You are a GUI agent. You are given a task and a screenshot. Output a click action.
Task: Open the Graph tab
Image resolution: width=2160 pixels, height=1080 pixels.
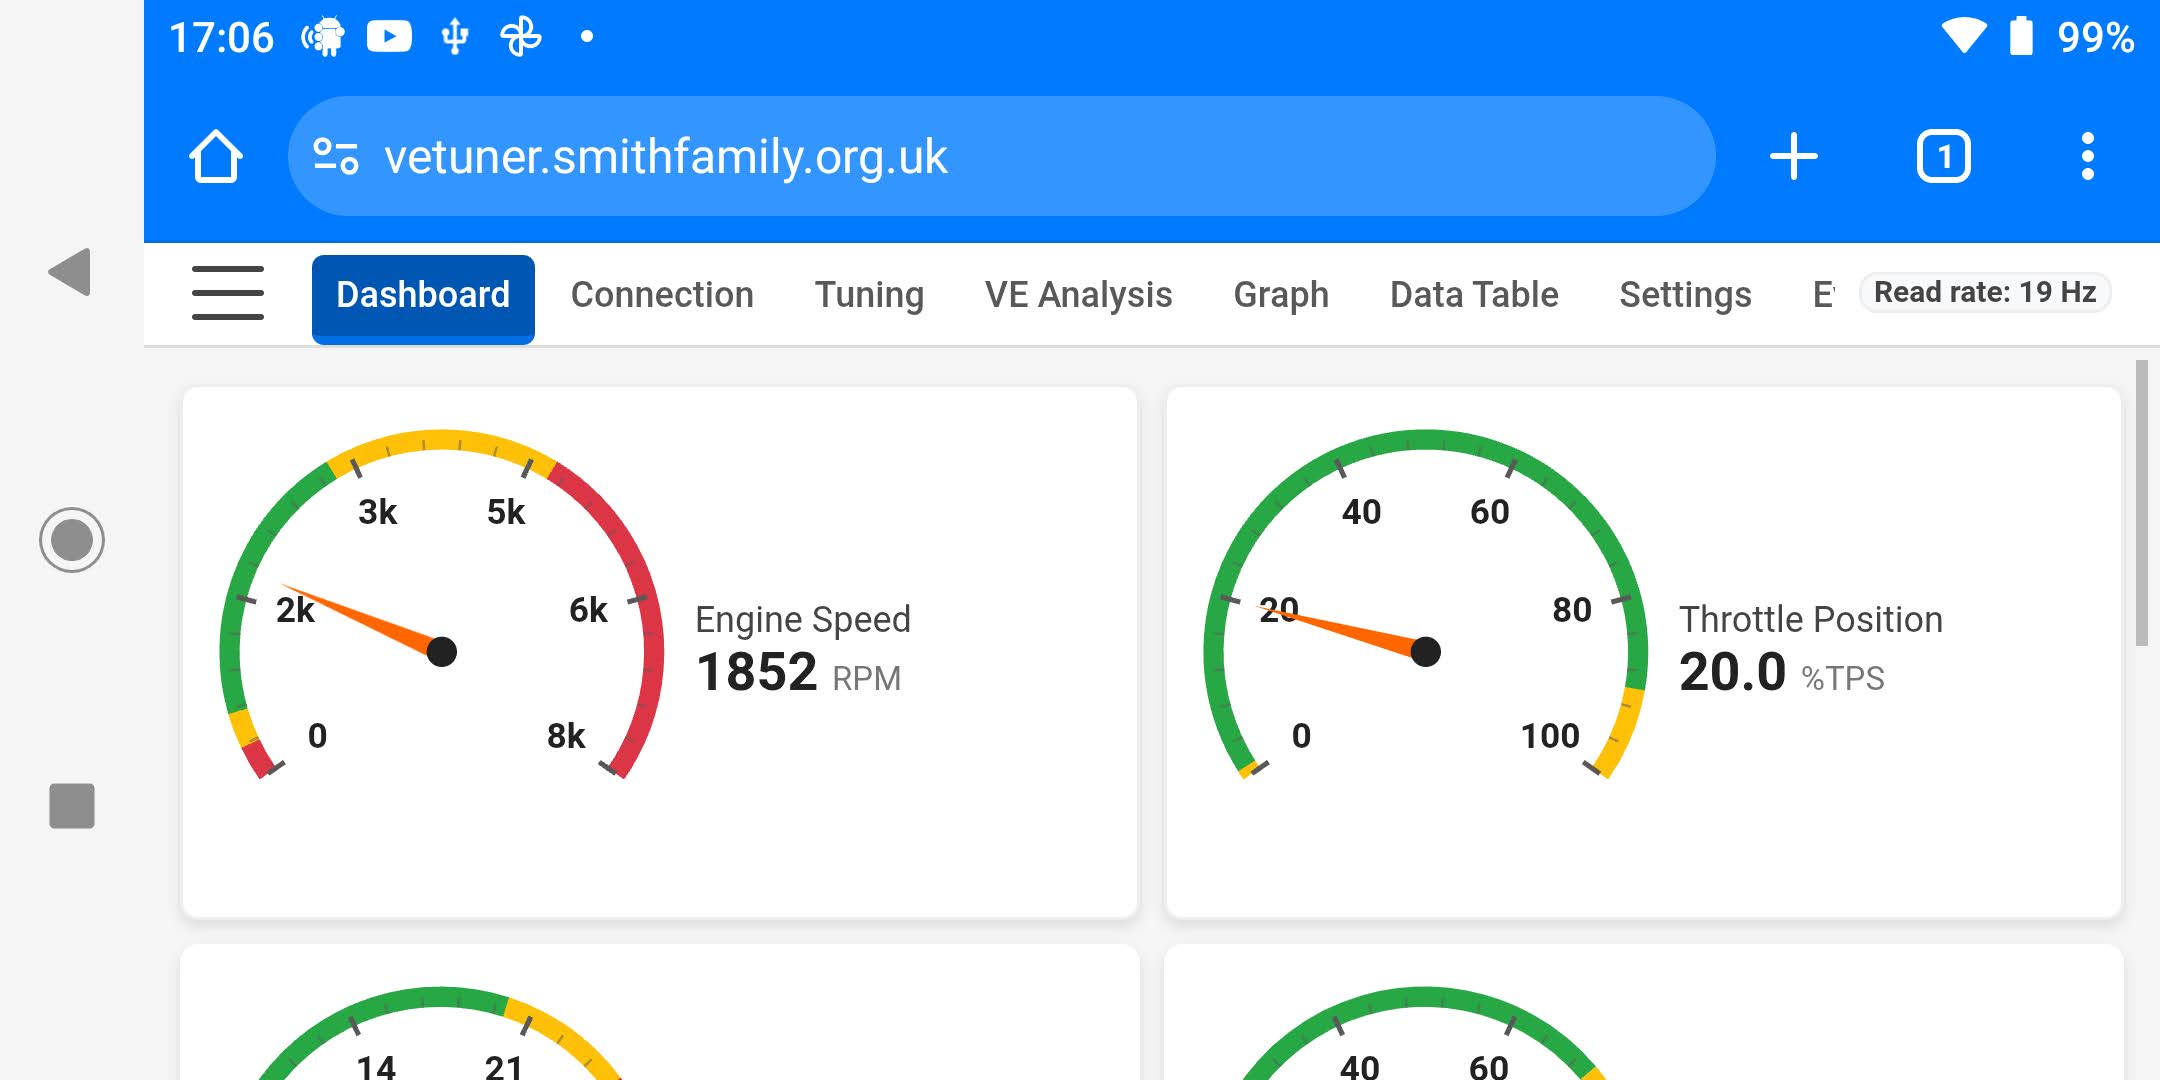pos(1281,295)
